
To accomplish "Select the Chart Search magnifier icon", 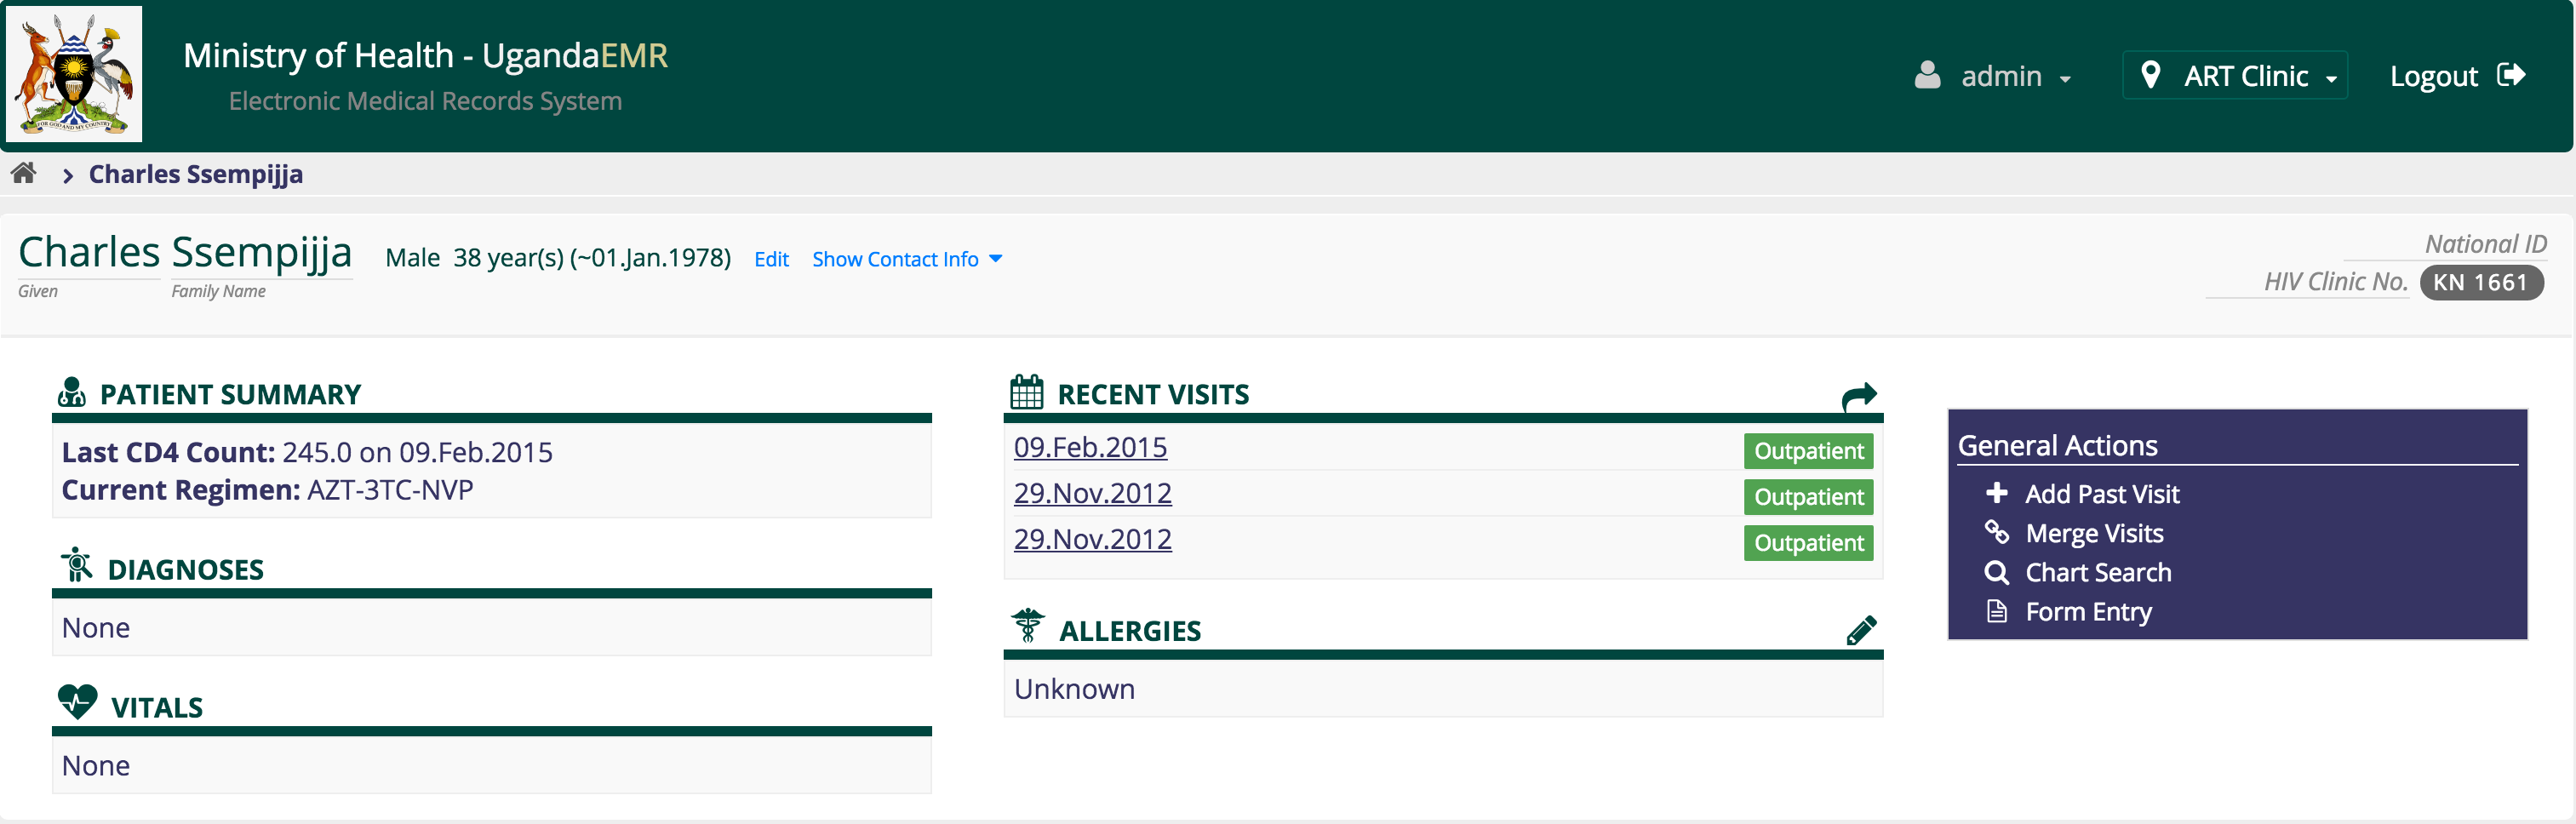I will coord(1998,573).
